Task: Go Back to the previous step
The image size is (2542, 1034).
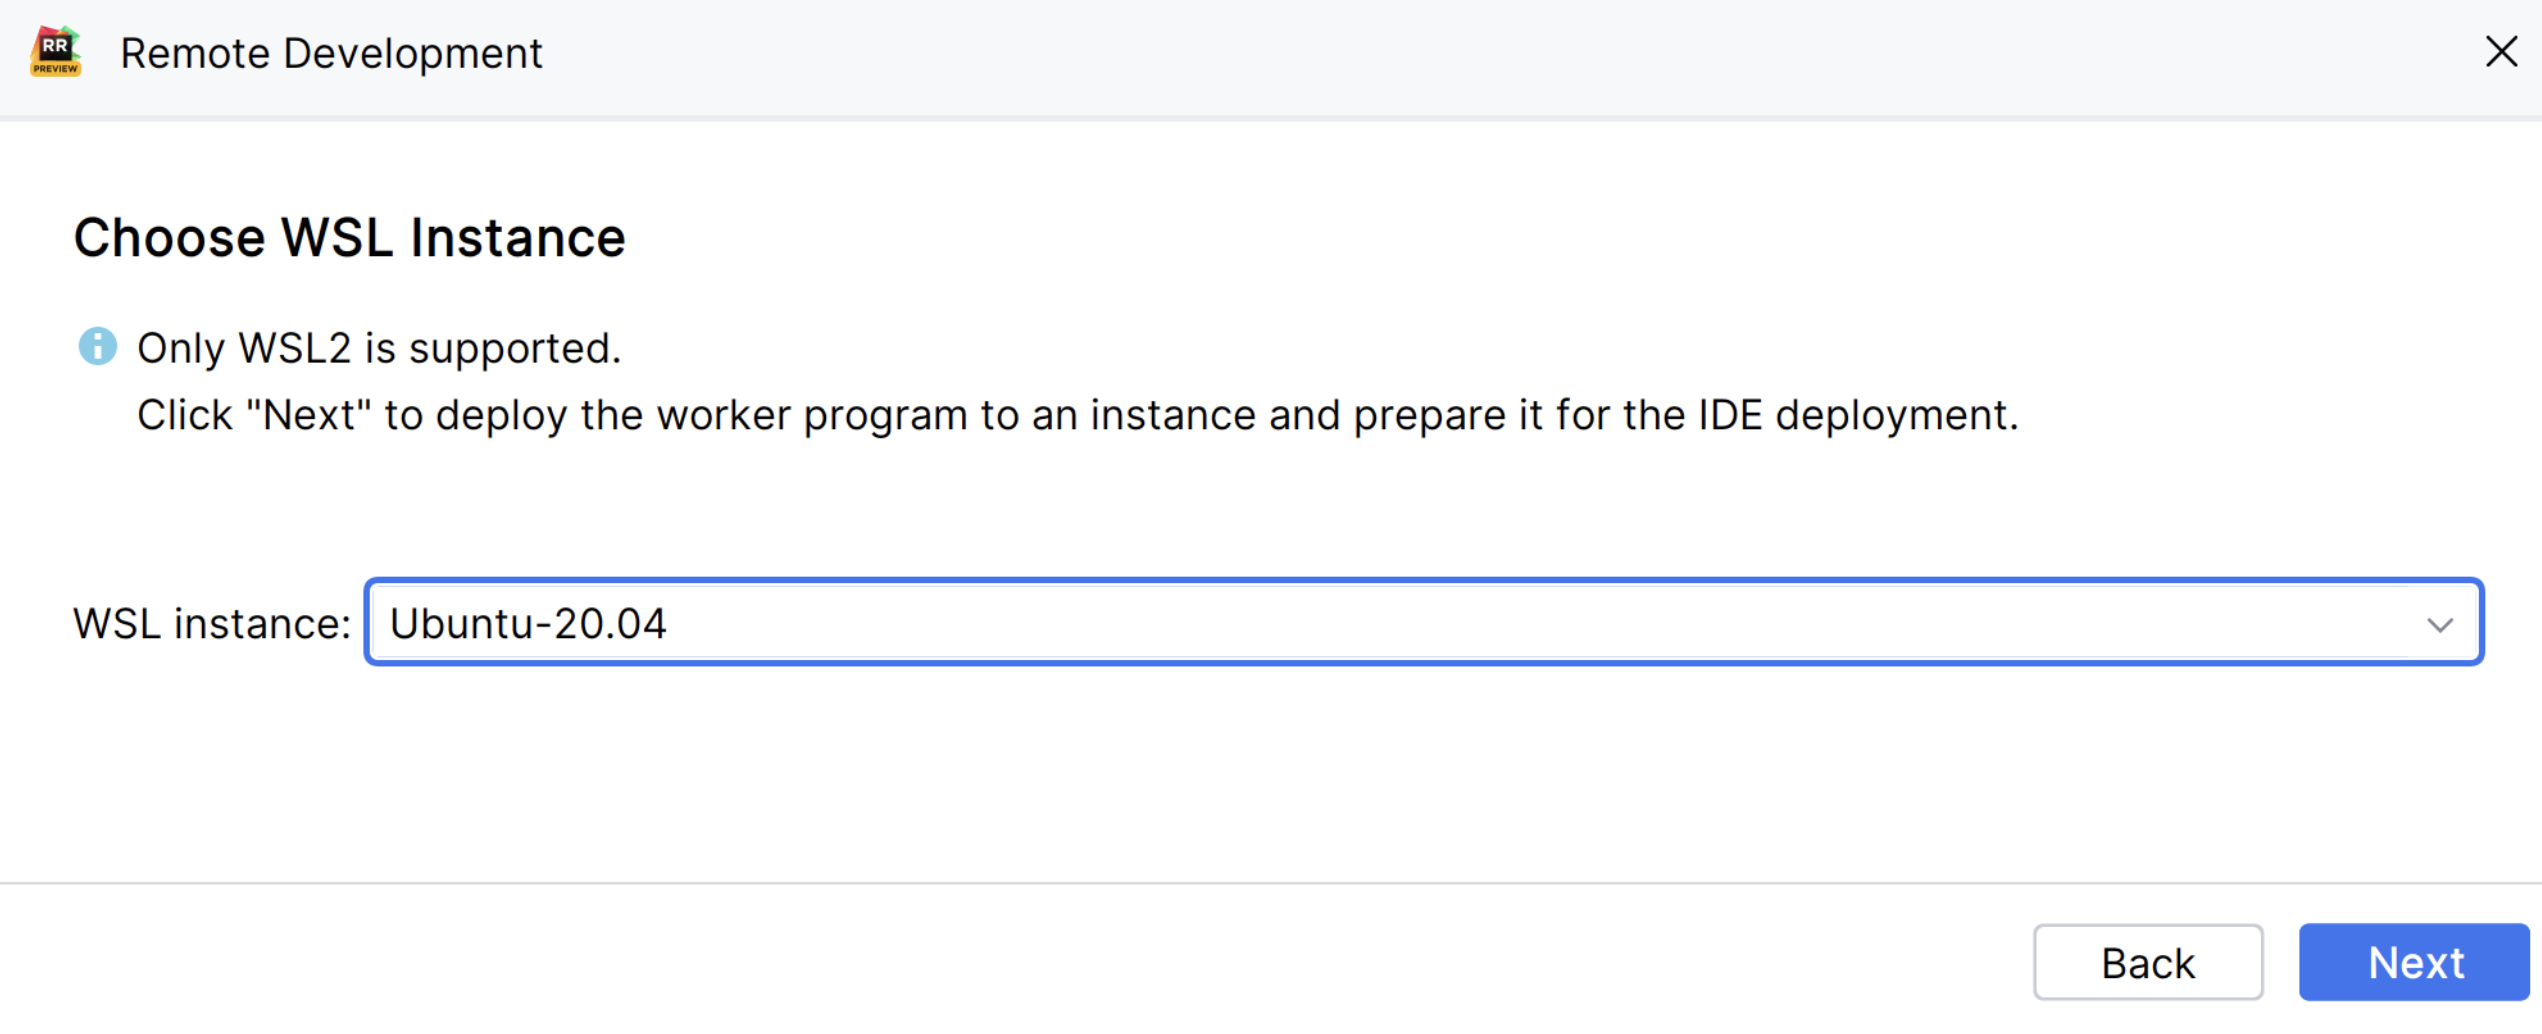Action: (x=2147, y=963)
